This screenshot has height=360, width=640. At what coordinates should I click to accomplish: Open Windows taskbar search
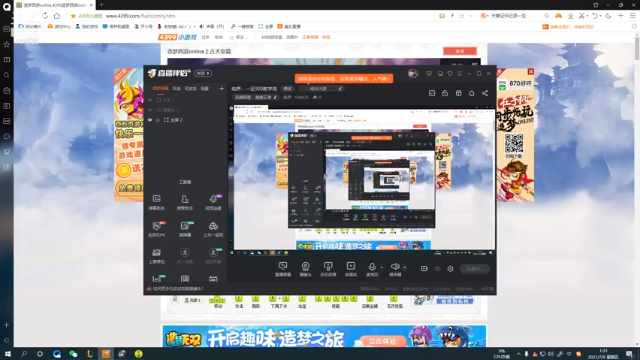(24, 354)
